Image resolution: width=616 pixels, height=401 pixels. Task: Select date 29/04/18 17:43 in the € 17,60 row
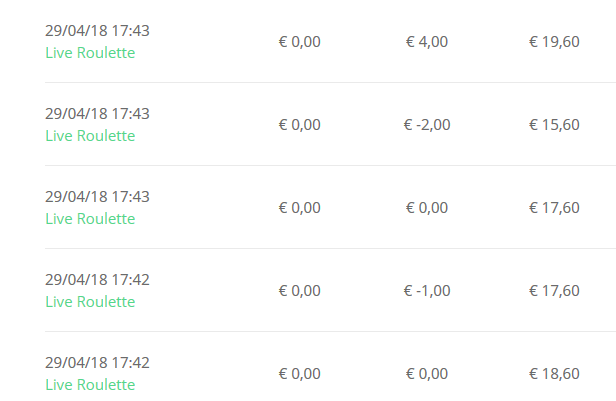click(x=97, y=196)
